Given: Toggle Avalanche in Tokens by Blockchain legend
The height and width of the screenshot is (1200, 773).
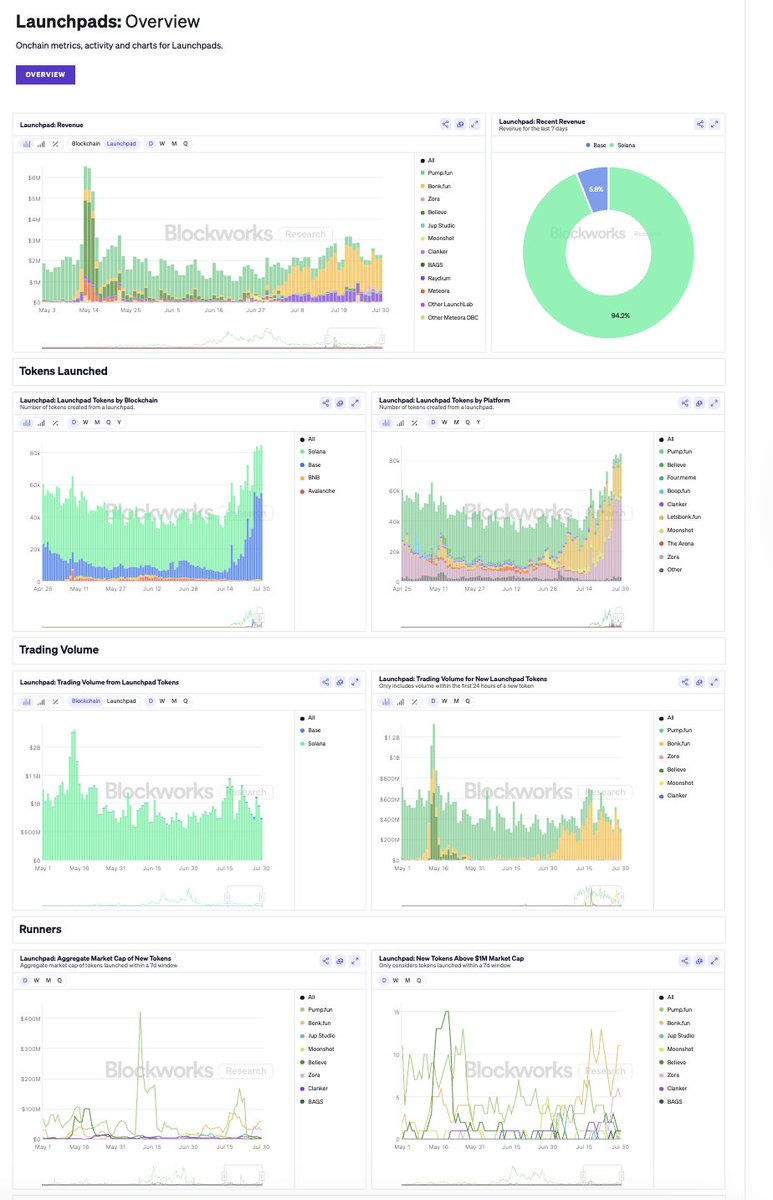Looking at the screenshot, I should click(x=317, y=491).
